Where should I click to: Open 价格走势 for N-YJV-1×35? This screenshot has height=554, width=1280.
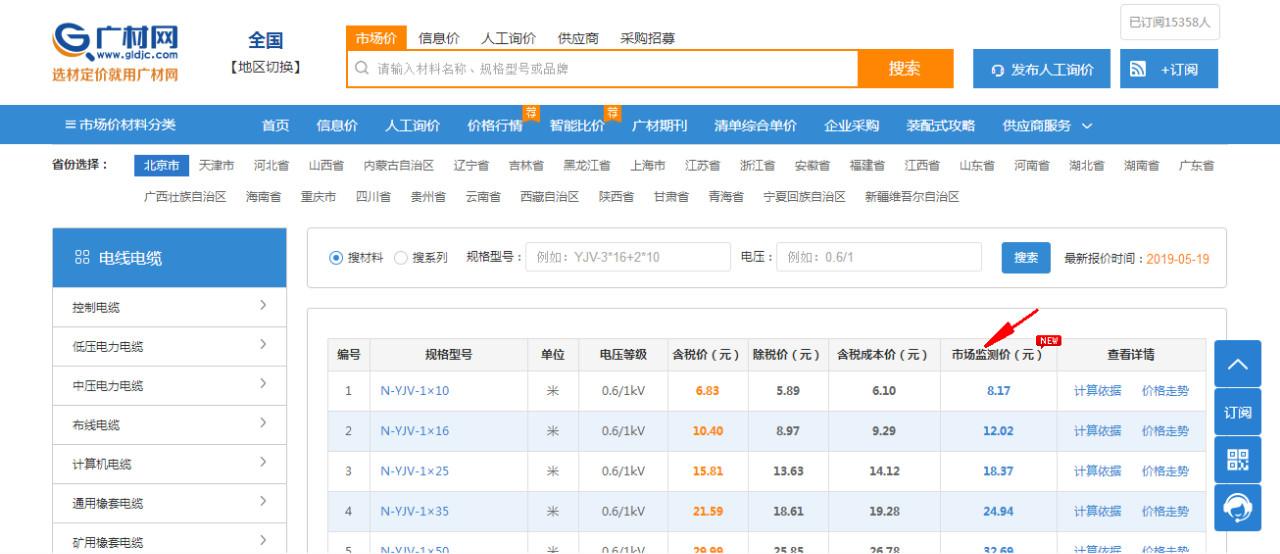click(1165, 511)
